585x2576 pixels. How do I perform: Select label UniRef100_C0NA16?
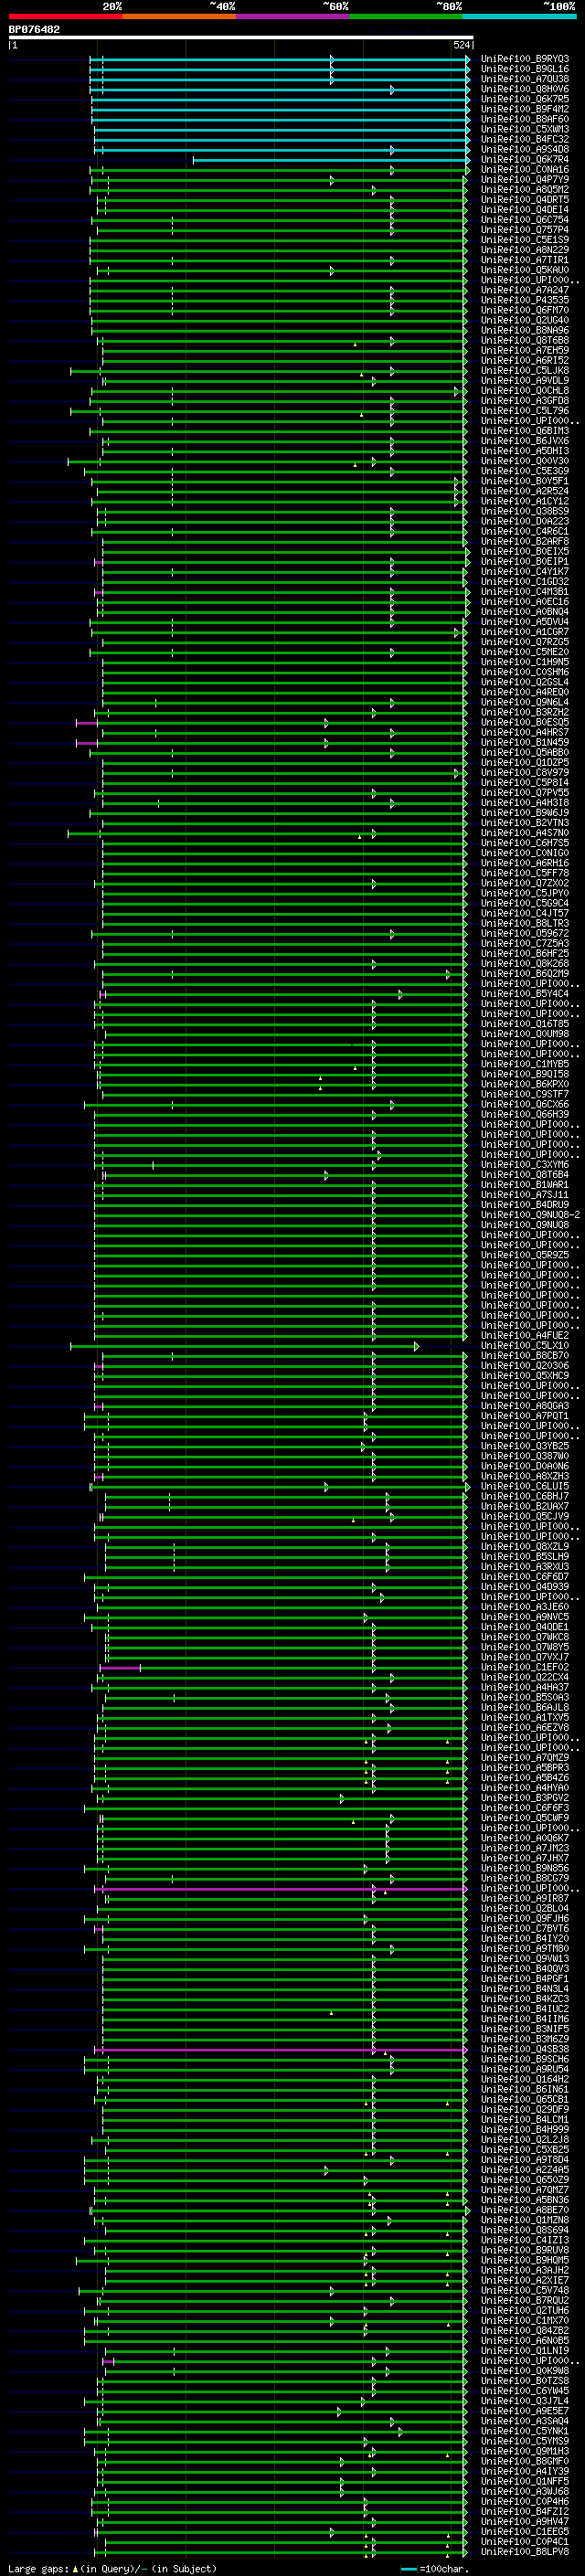(525, 170)
